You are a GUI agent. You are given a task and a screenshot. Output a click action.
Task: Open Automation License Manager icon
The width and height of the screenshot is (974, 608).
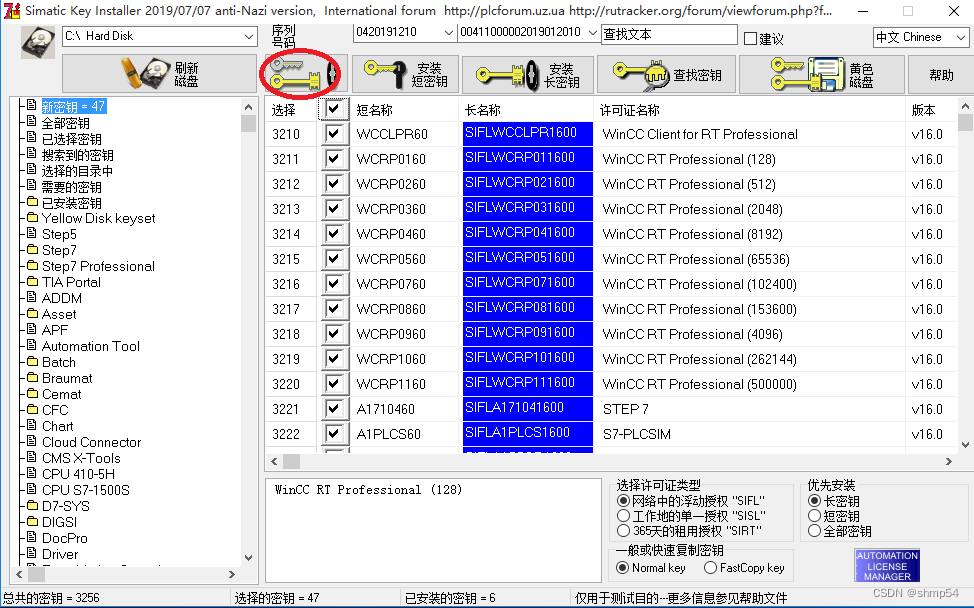[x=887, y=565]
